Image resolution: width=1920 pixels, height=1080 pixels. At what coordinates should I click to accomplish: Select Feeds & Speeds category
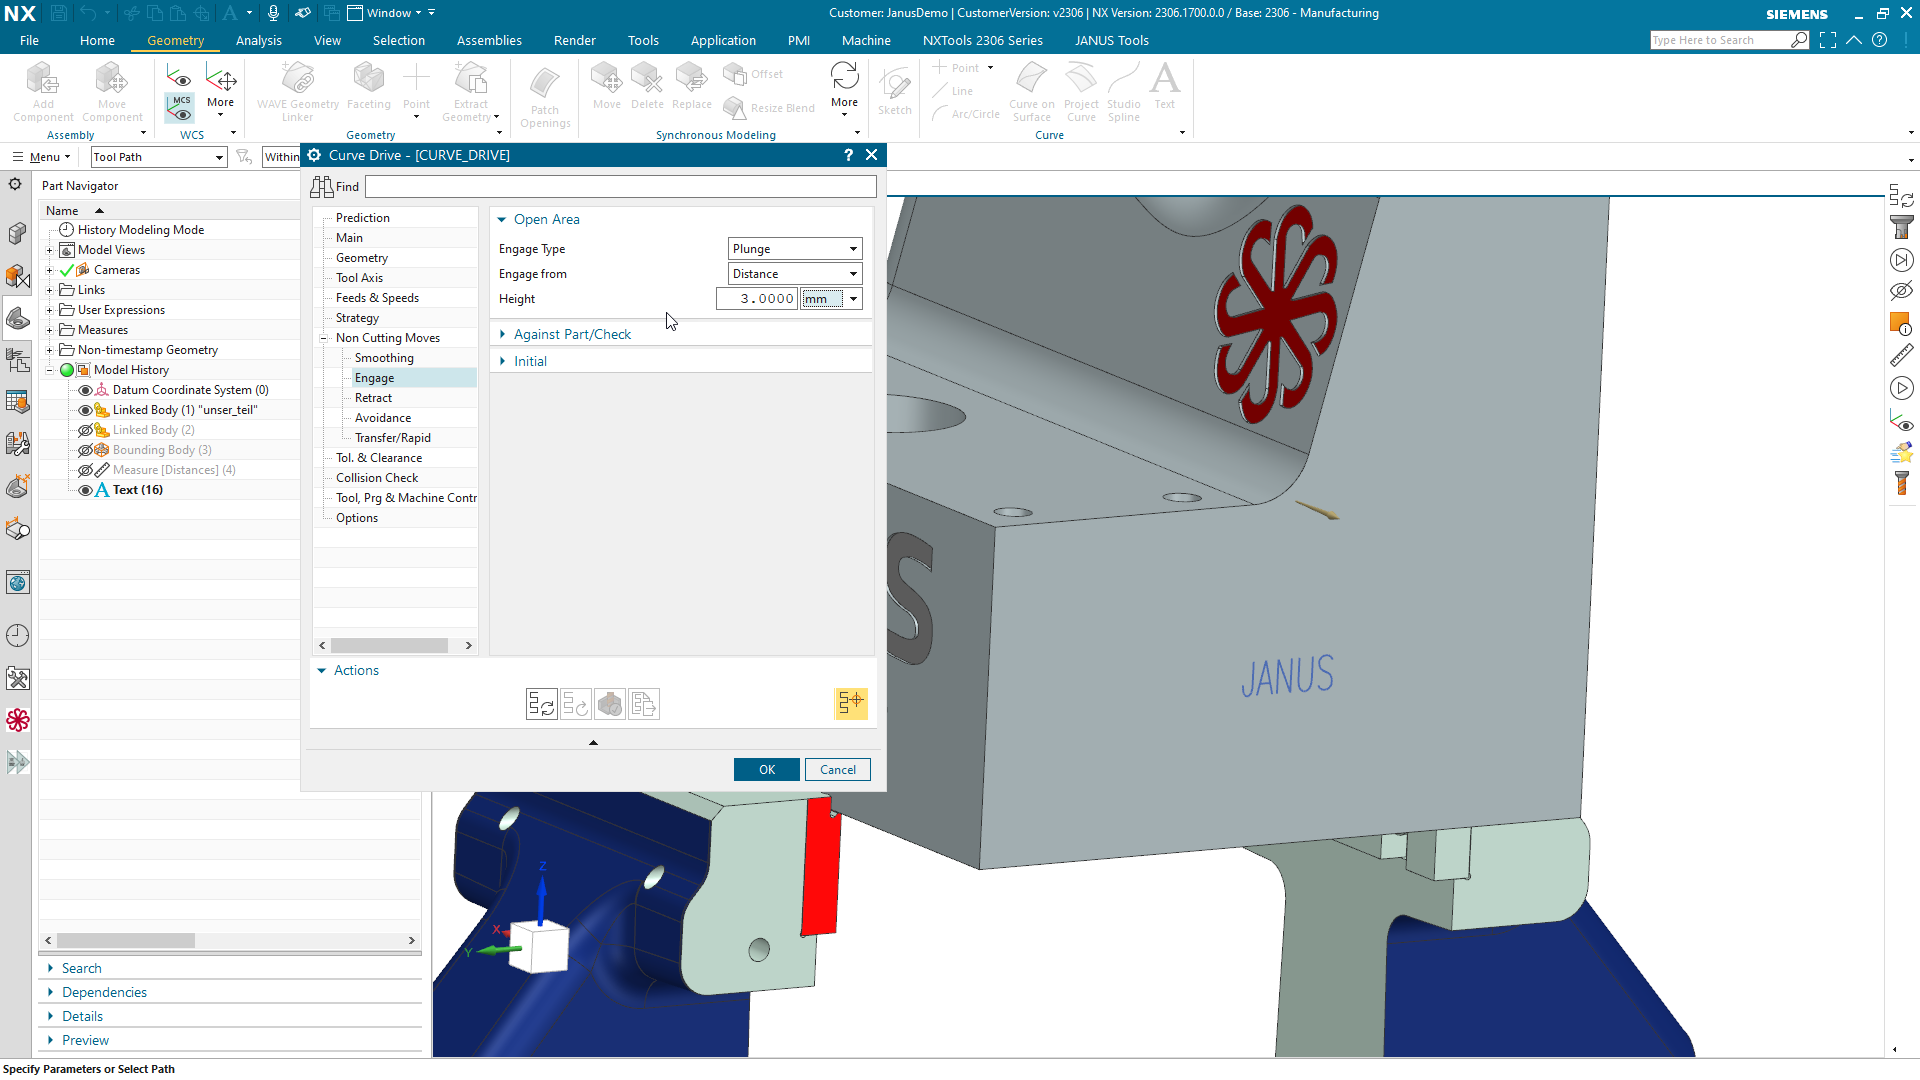(377, 298)
